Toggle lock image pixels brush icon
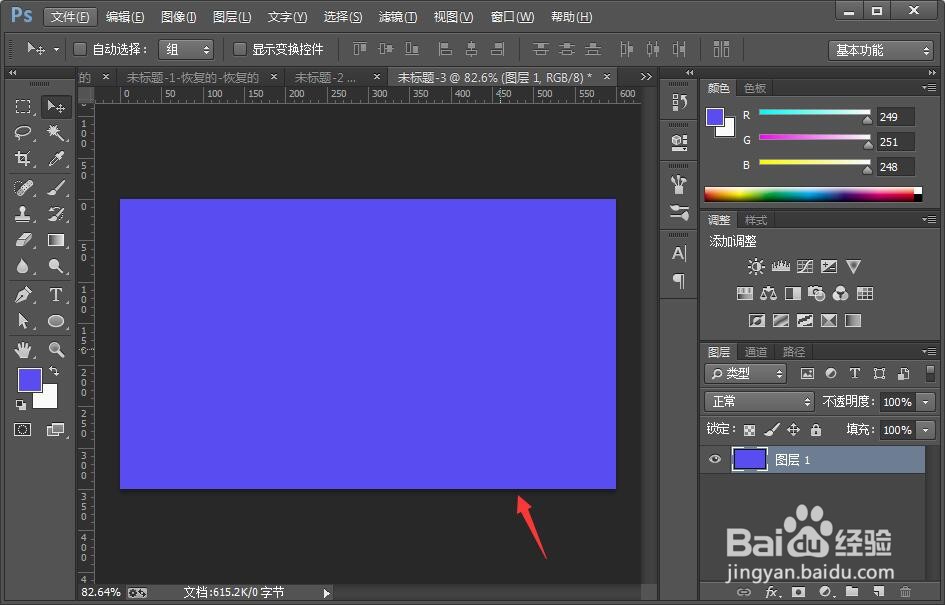945x605 pixels. coord(771,430)
